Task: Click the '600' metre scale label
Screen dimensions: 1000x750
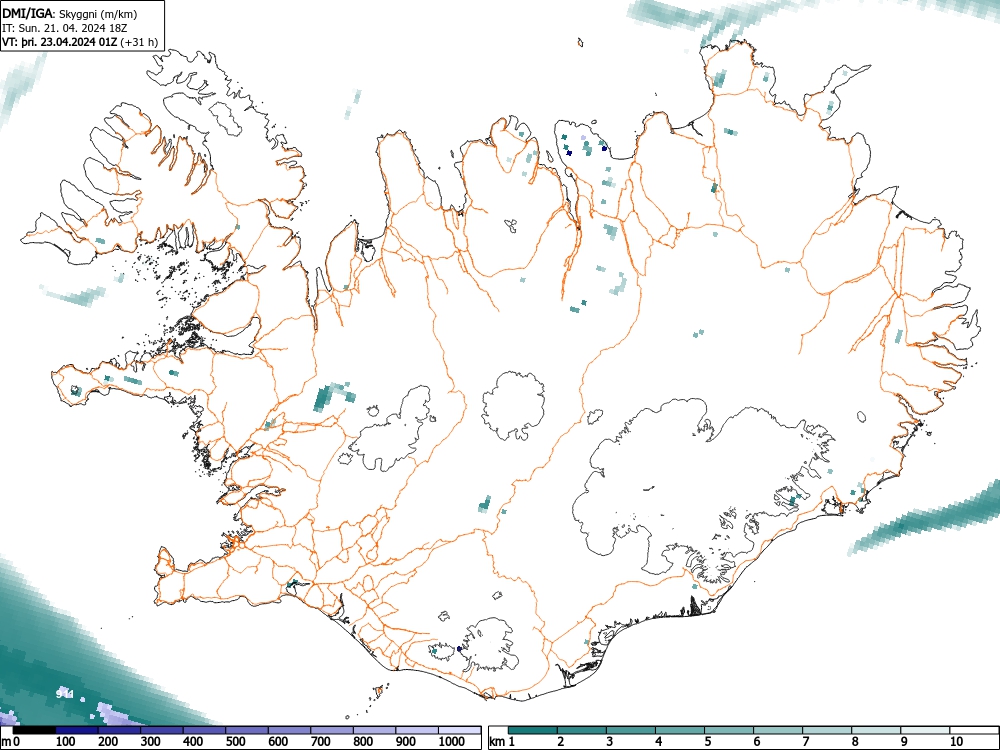Action: pos(278,742)
